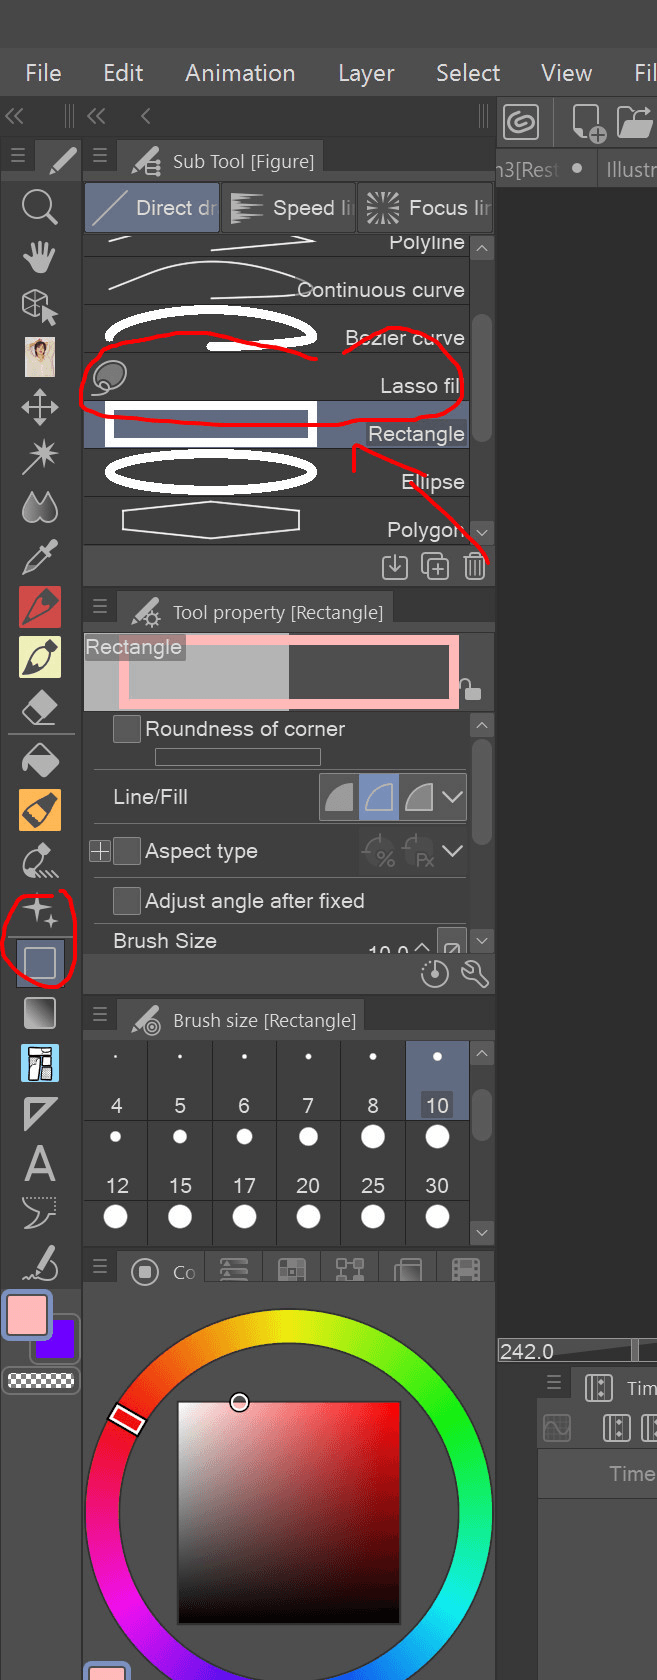Enable Roundness of corner checkbox
Image resolution: width=657 pixels, height=1680 pixels.
pos(127,729)
